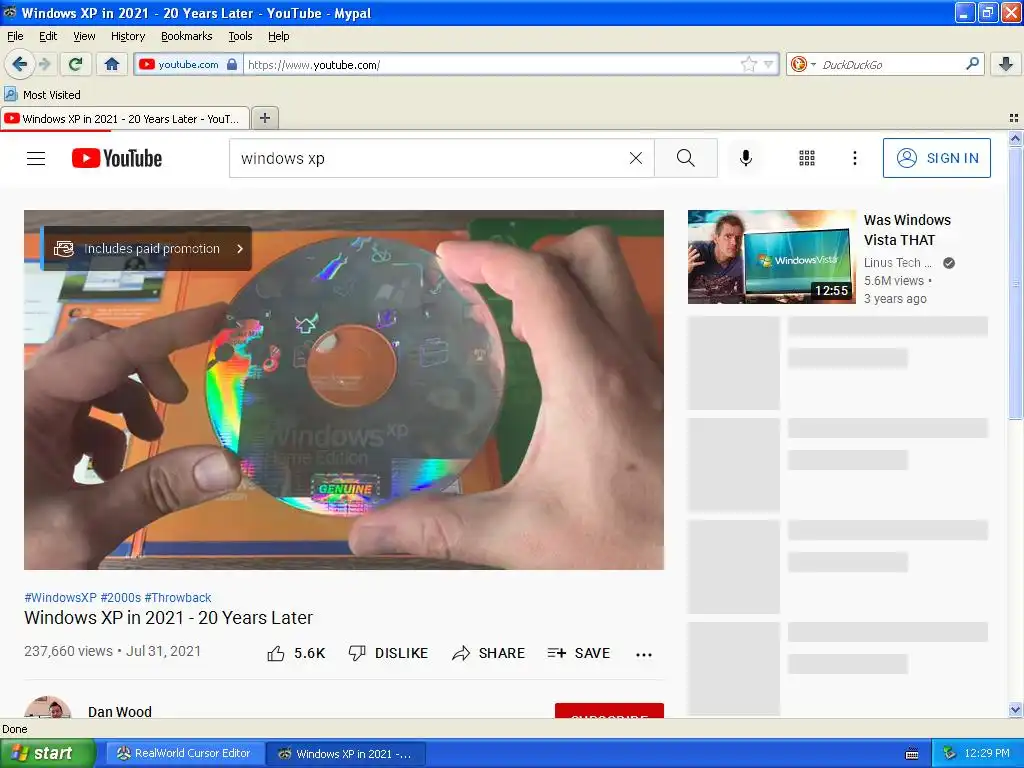
Task: Click the magnifier in the DuckDuckGo search box
Action: coord(972,63)
